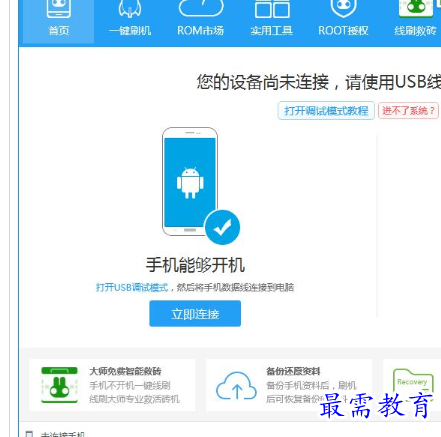
Task: Click the blue checkmark badge
Action: point(222,227)
